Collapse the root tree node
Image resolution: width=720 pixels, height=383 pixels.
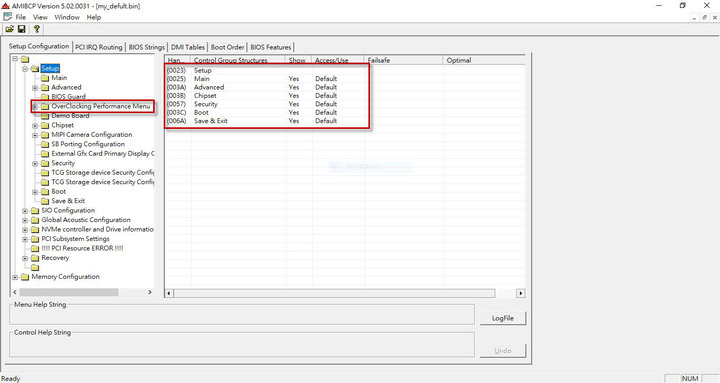coord(15,59)
